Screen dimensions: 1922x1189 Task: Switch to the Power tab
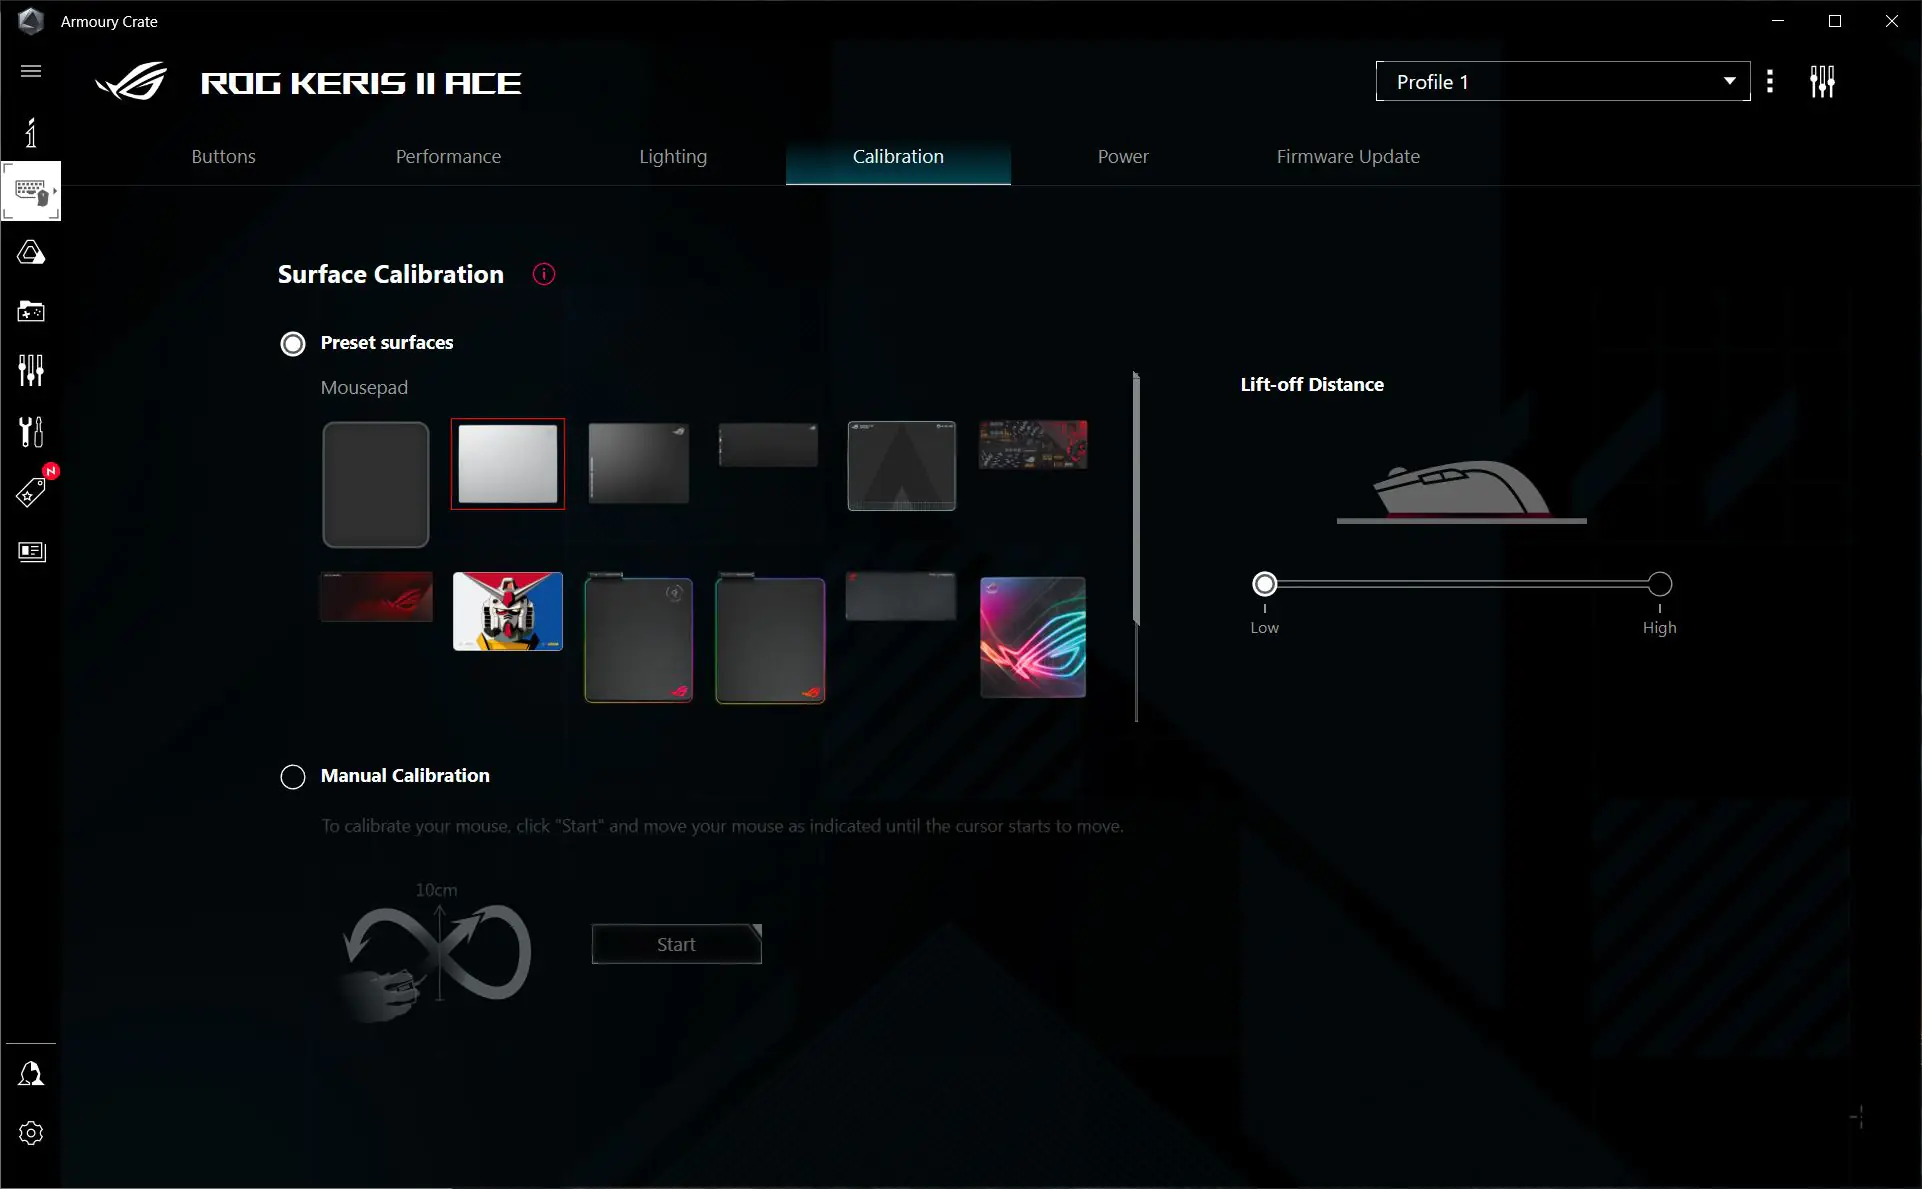pyautogui.click(x=1123, y=156)
